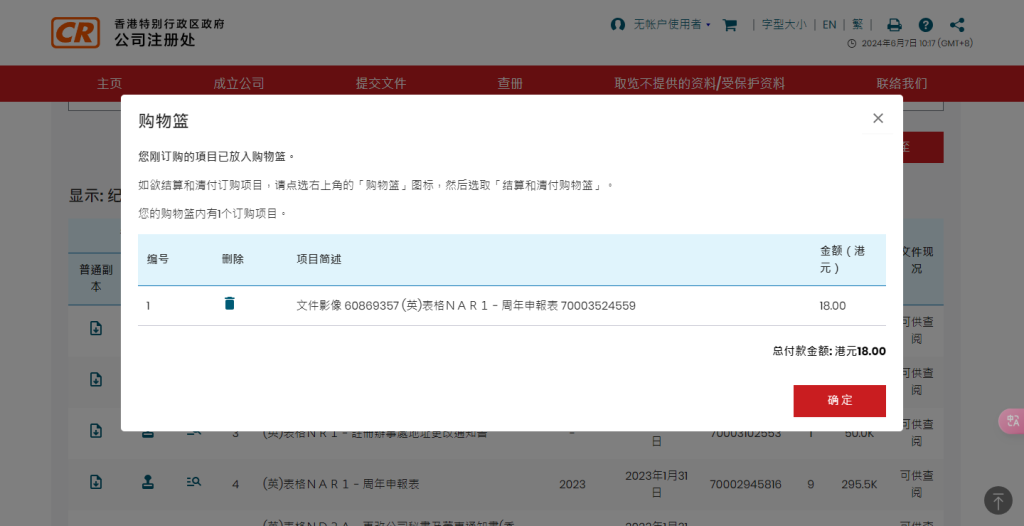The height and width of the screenshot is (526, 1024).
Task: Switch language to EN
Action: tap(829, 24)
